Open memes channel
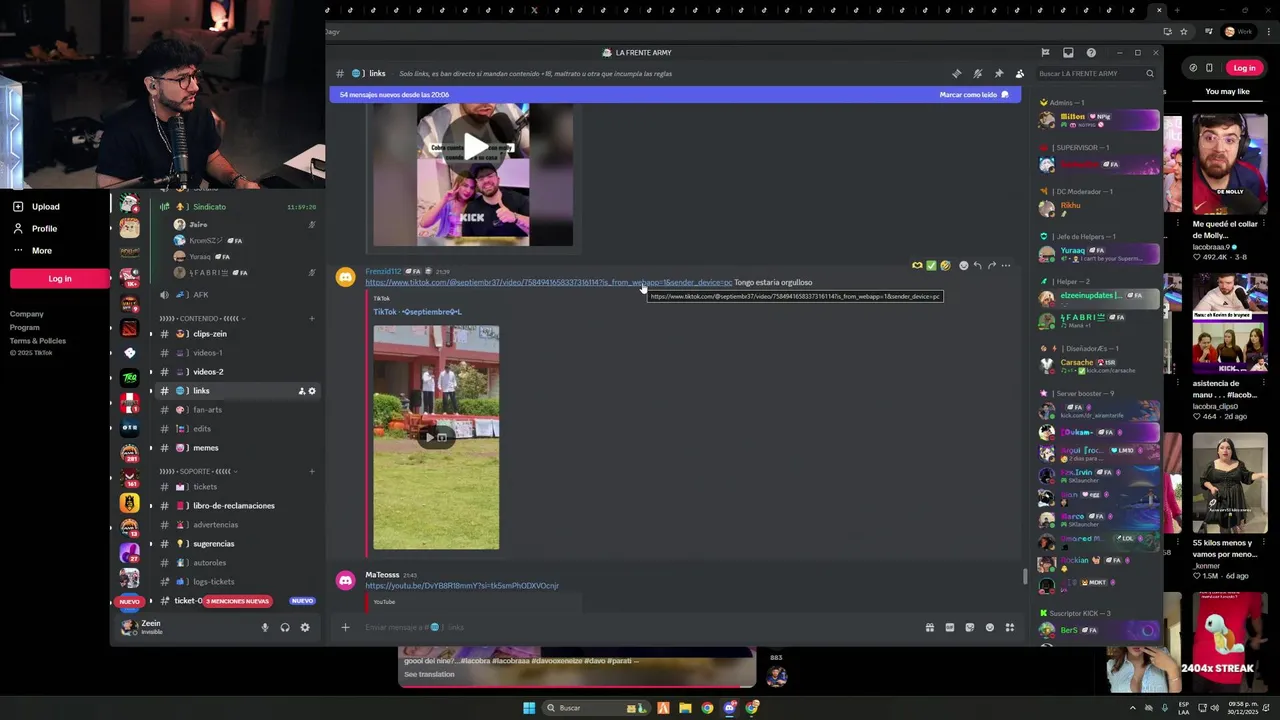 click(236, 448)
